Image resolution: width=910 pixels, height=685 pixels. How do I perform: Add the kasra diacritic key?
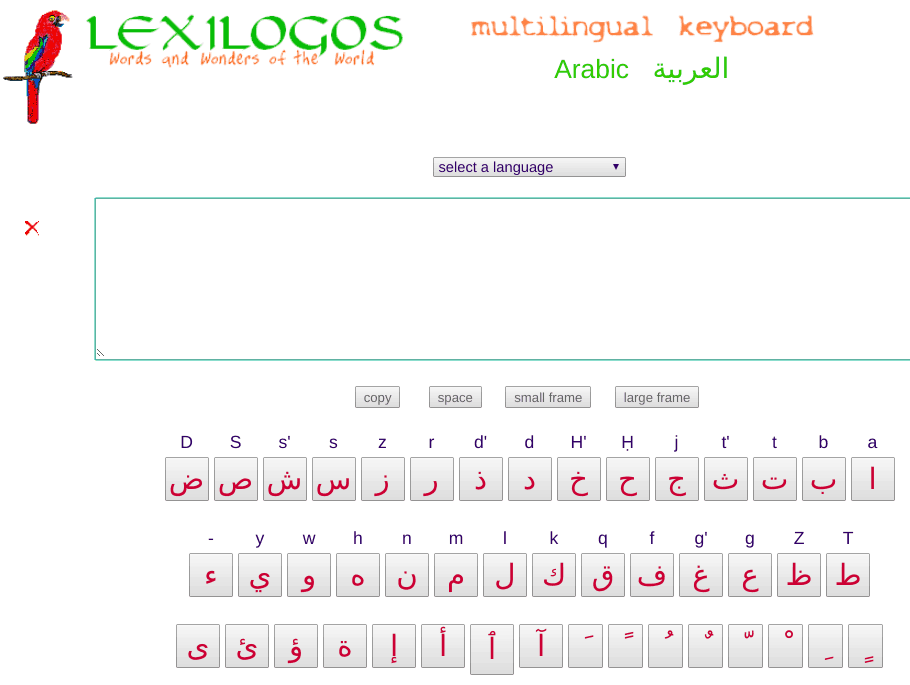pos(825,646)
